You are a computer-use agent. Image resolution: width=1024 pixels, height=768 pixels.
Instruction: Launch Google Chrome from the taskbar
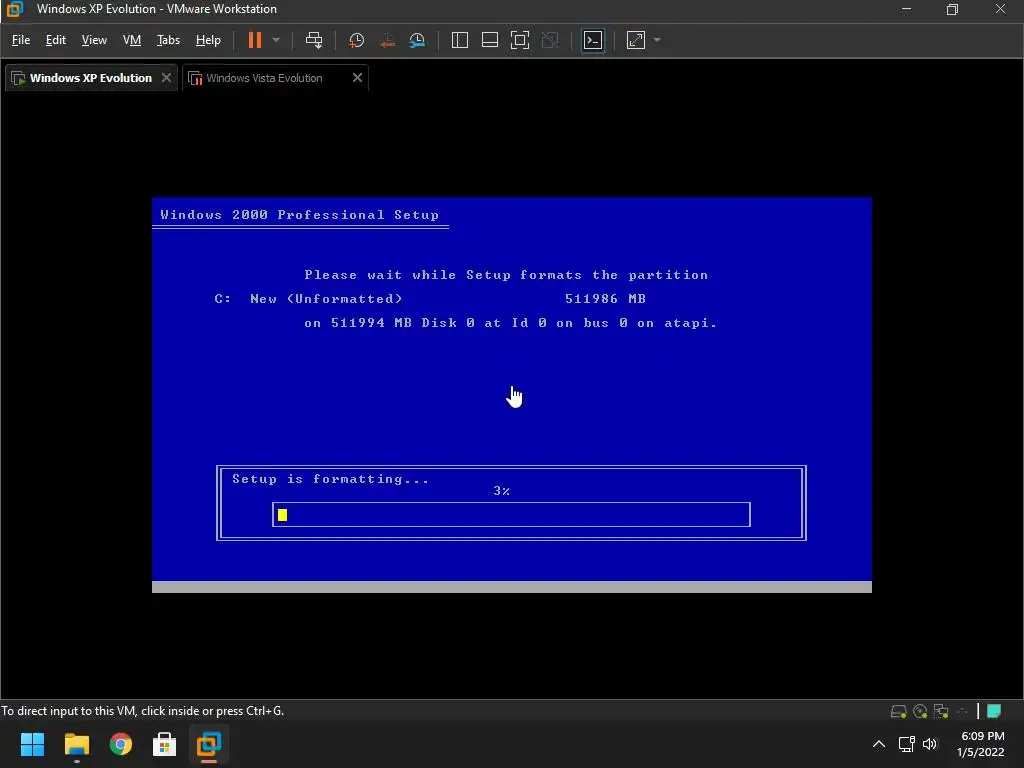pos(121,744)
